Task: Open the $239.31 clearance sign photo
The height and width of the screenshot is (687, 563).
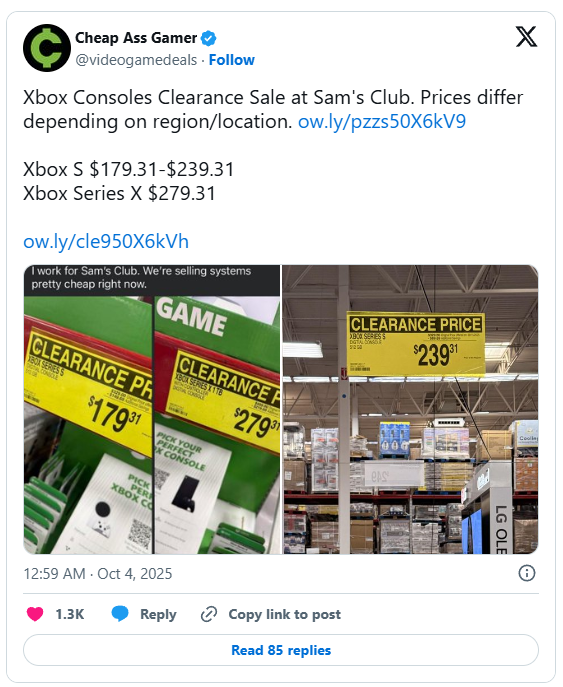Action: click(x=411, y=409)
